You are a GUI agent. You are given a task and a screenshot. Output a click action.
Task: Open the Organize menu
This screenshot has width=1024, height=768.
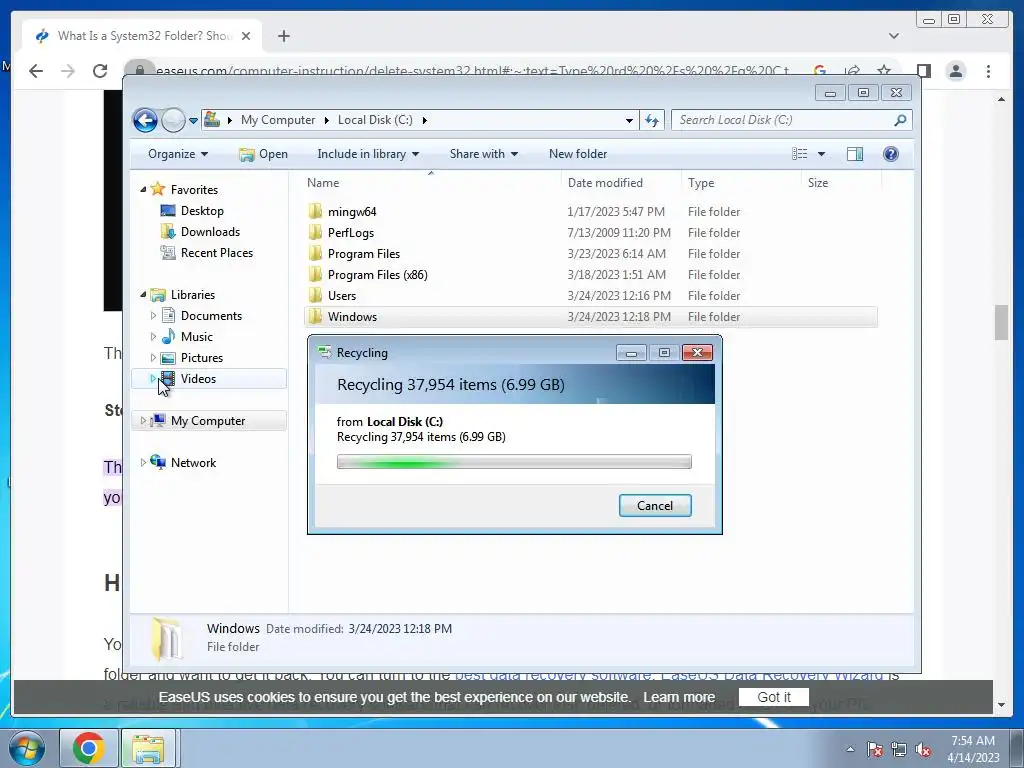(178, 154)
